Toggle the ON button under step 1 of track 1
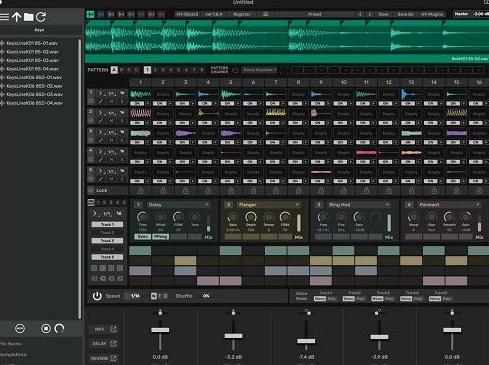489x365 pixels. coord(137,103)
